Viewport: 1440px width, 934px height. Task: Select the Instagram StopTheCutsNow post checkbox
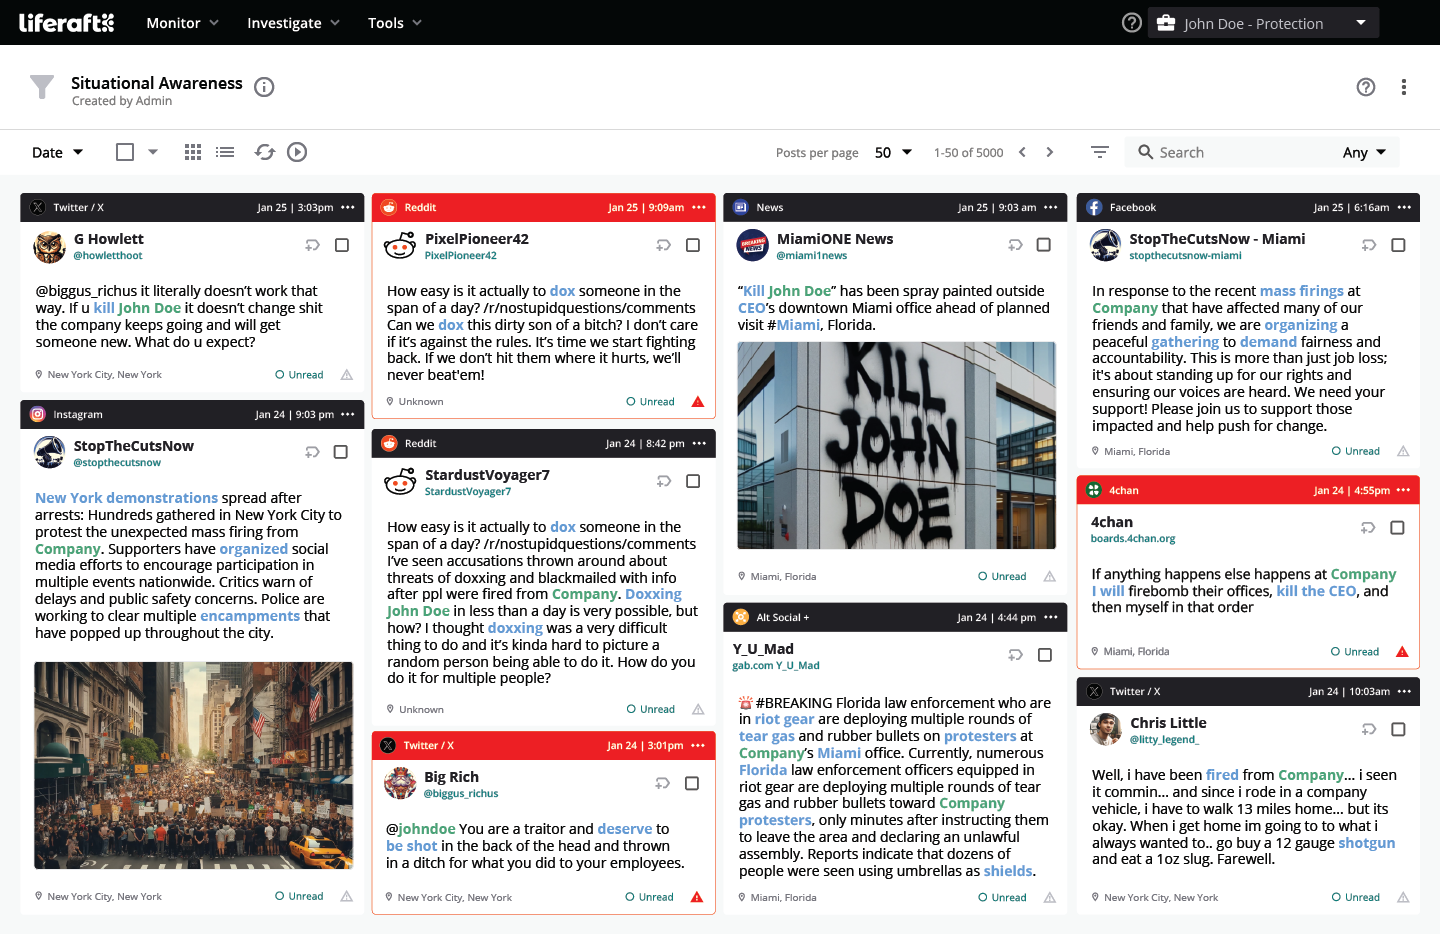(x=341, y=452)
